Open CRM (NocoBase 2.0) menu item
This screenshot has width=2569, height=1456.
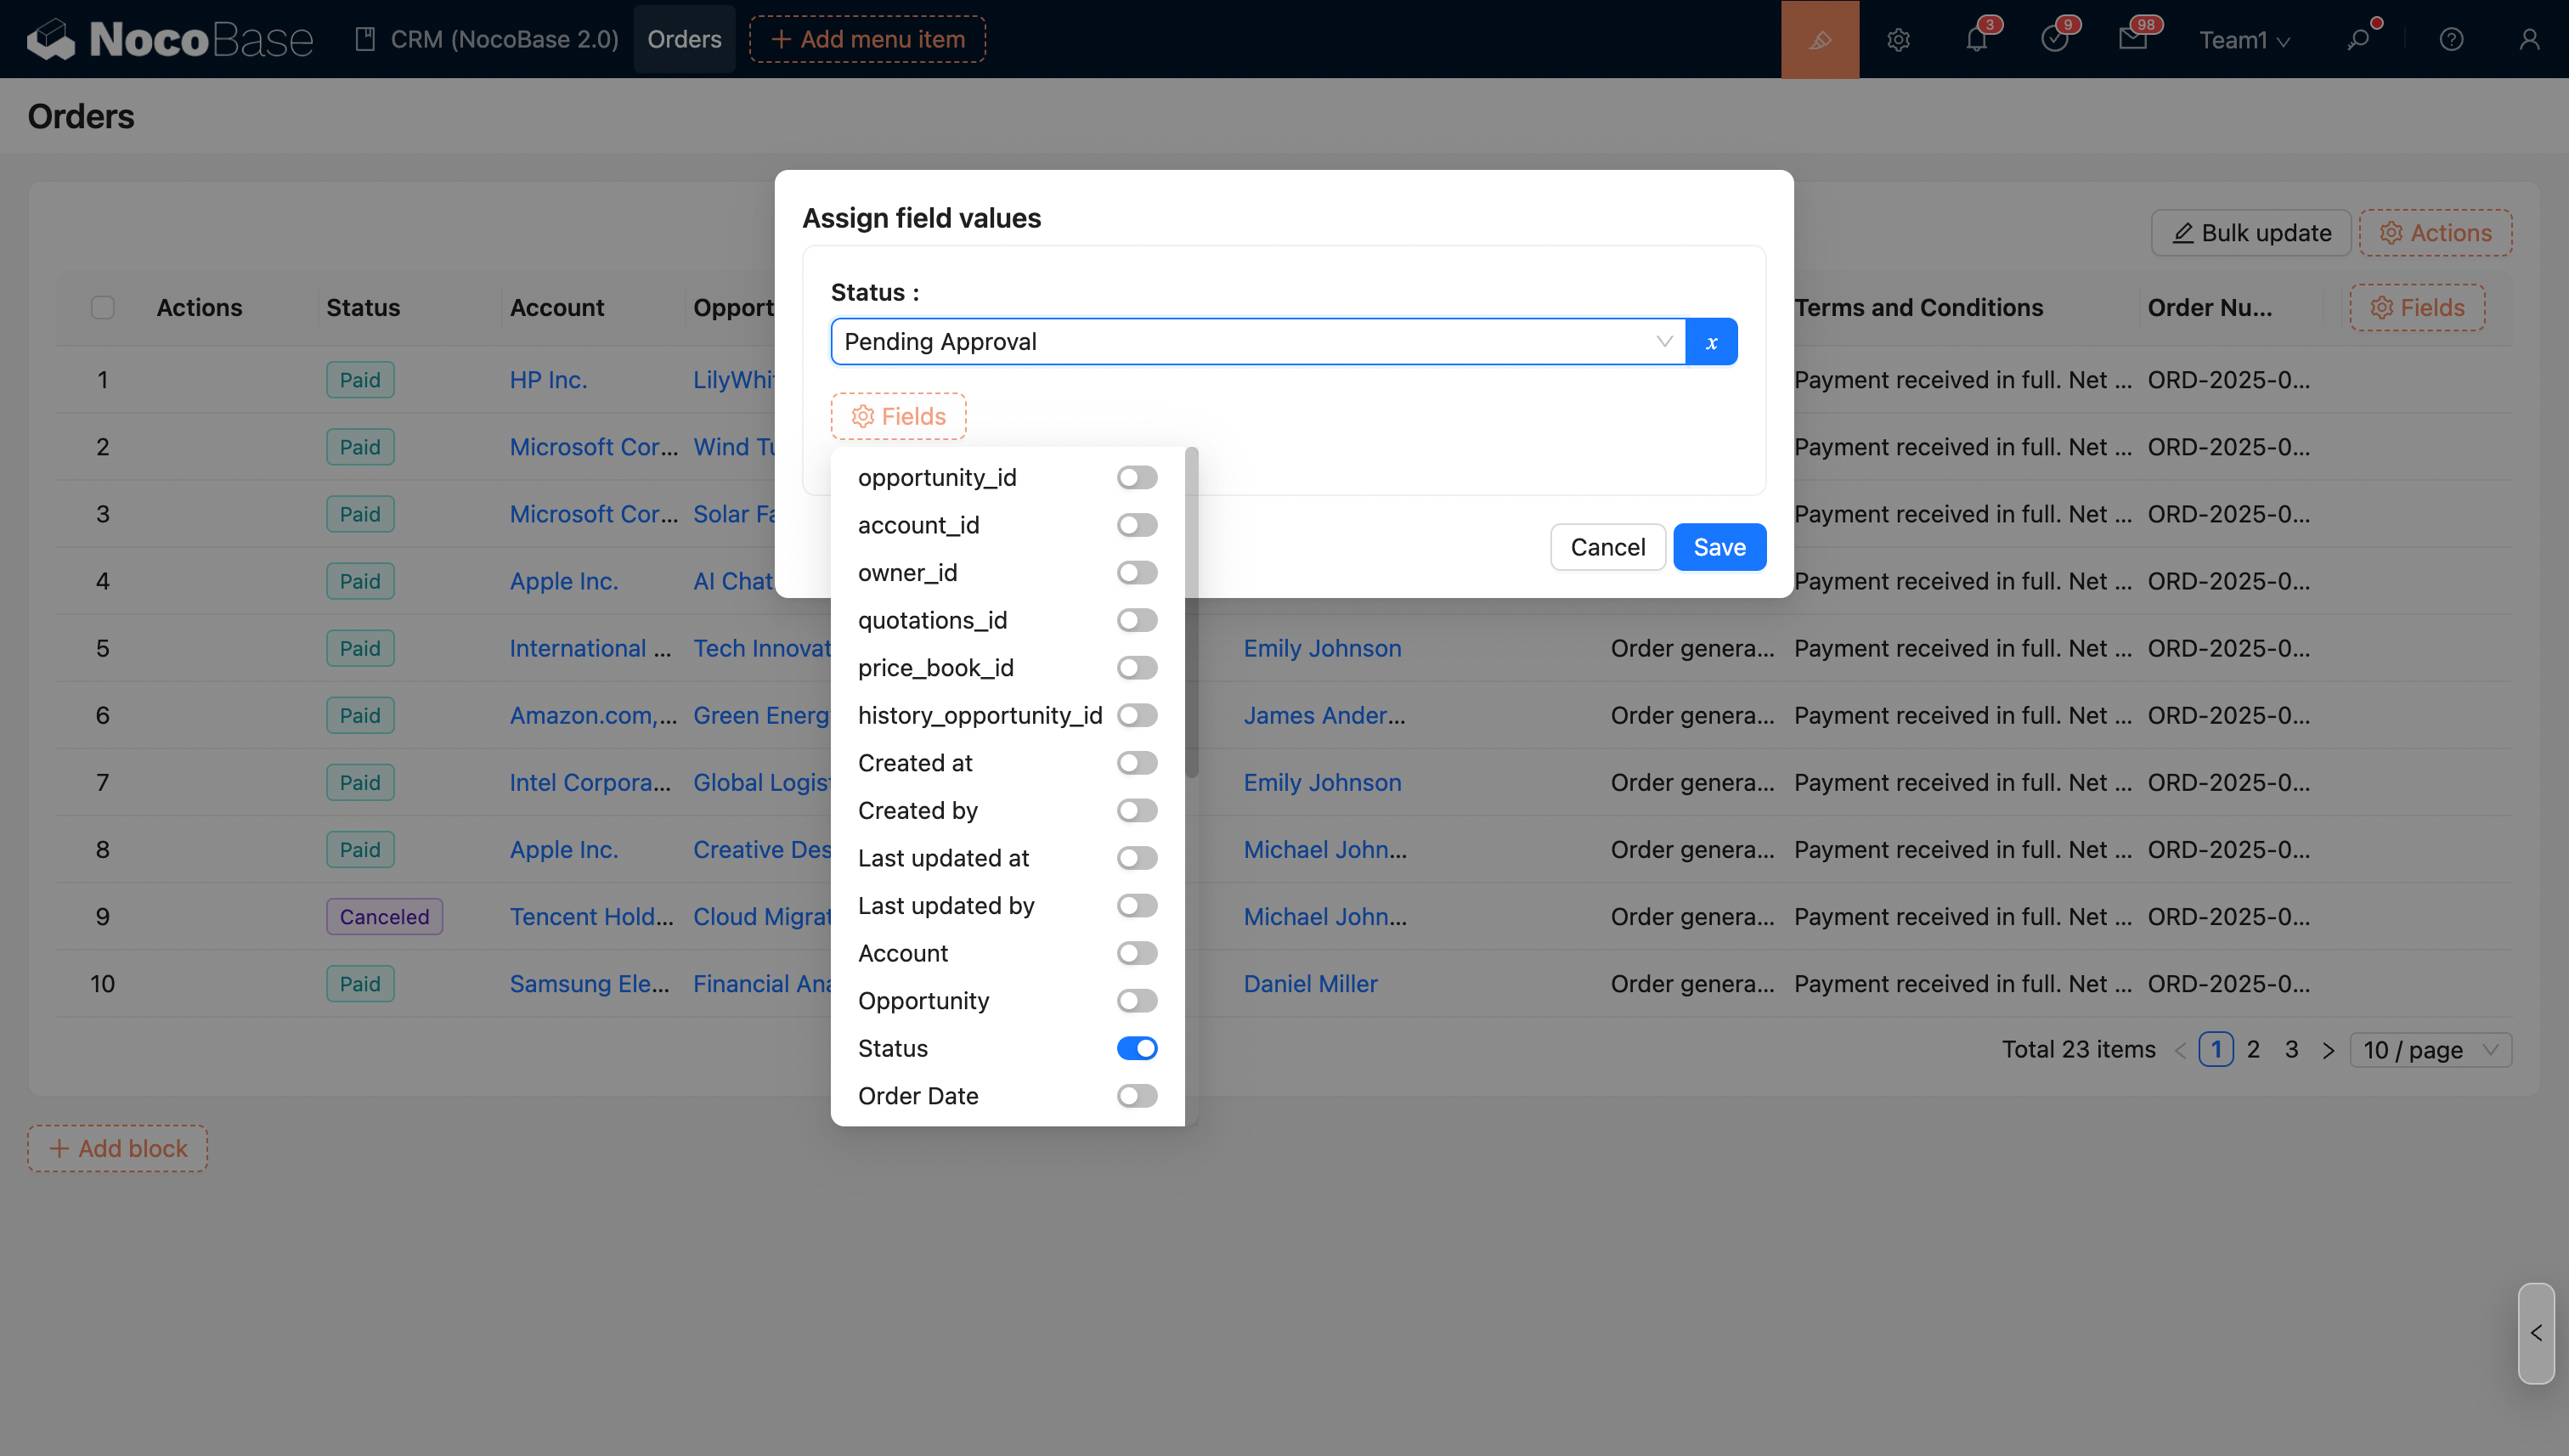(x=488, y=39)
